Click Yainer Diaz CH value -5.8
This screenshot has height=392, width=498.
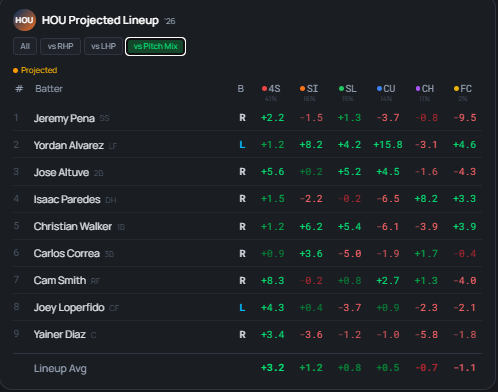426,334
